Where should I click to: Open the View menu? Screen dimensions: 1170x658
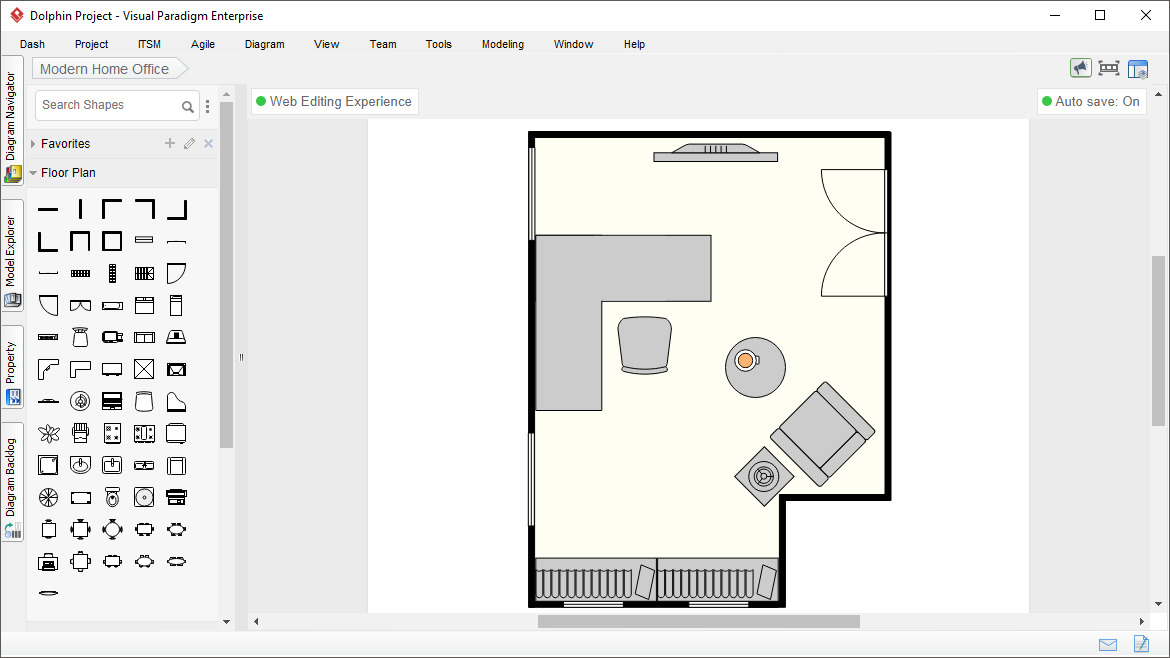pyautogui.click(x=327, y=44)
